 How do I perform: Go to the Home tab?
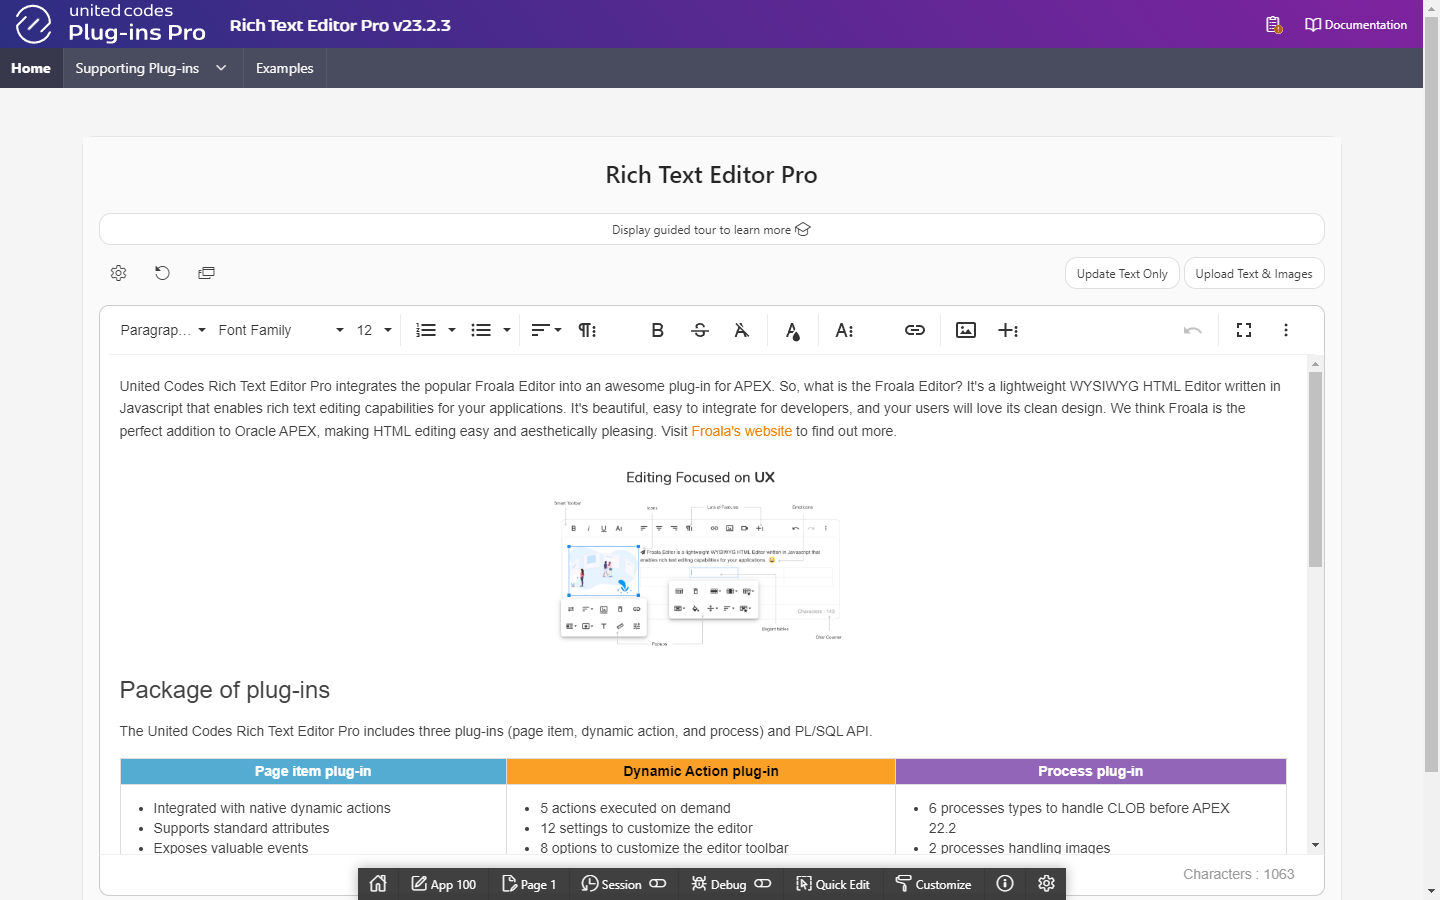point(31,68)
